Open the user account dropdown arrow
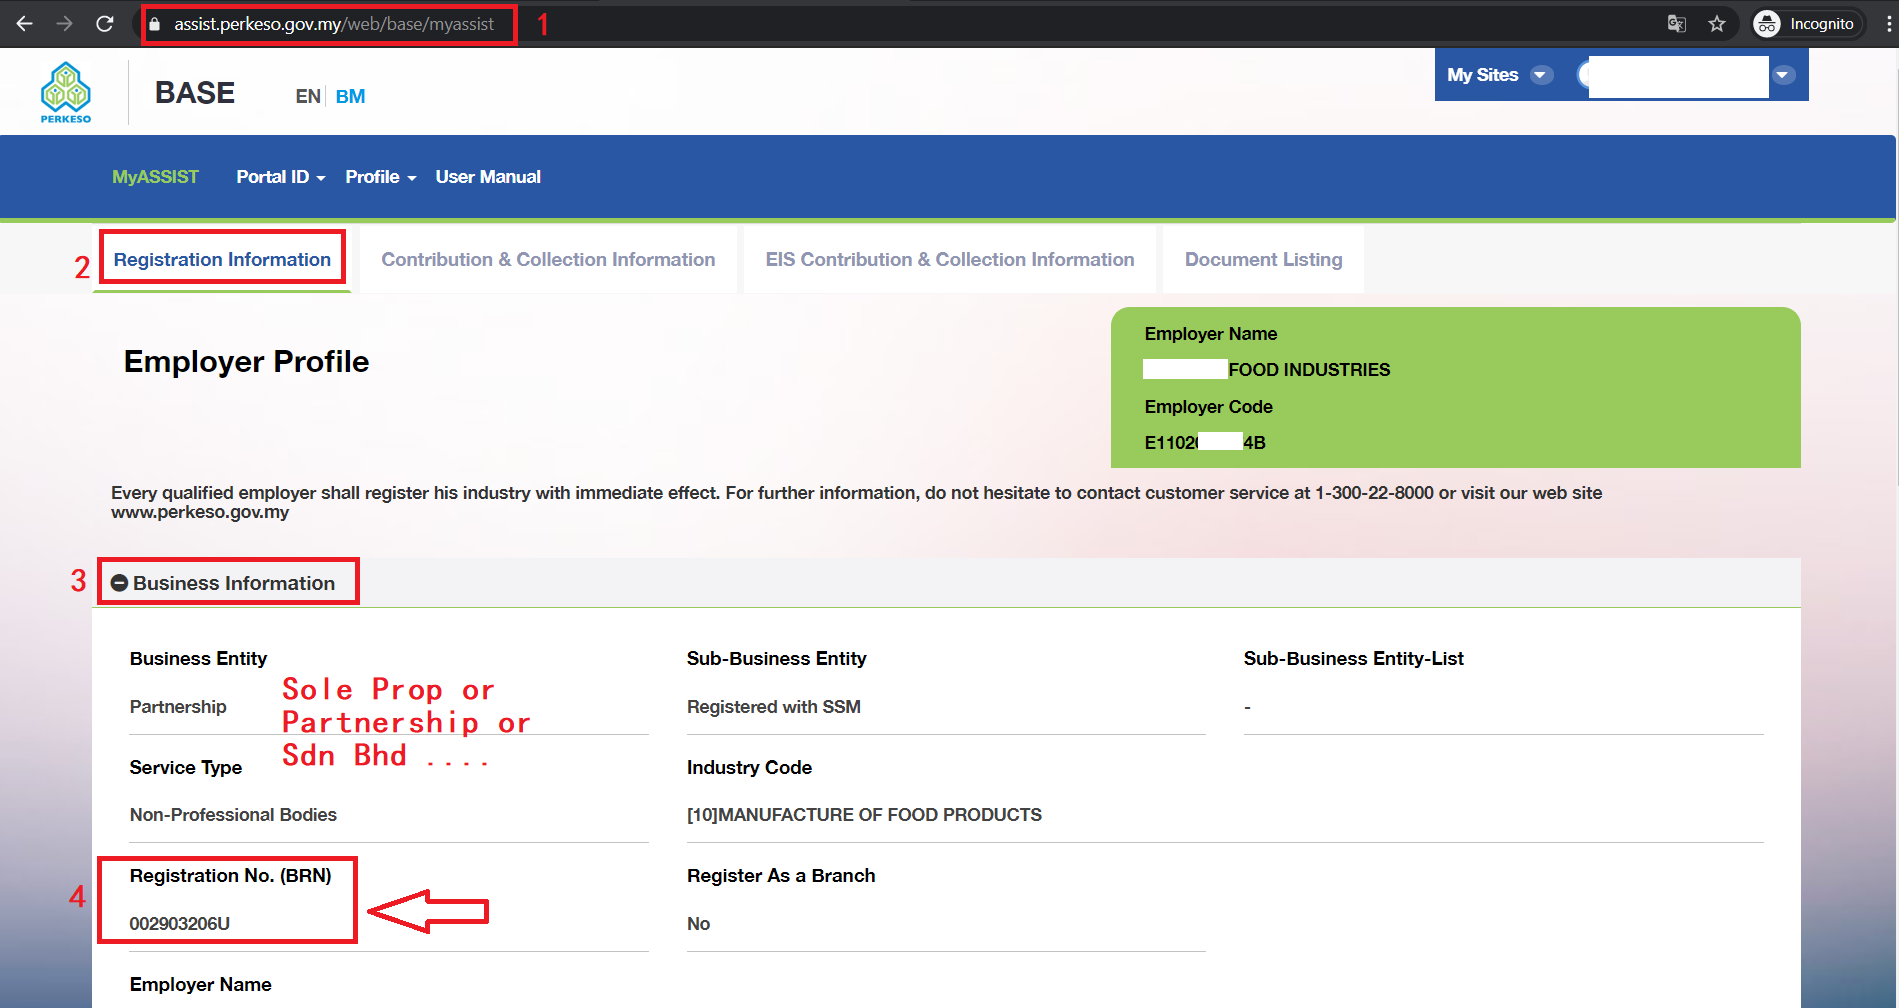This screenshot has width=1899, height=1008. 1783,75
